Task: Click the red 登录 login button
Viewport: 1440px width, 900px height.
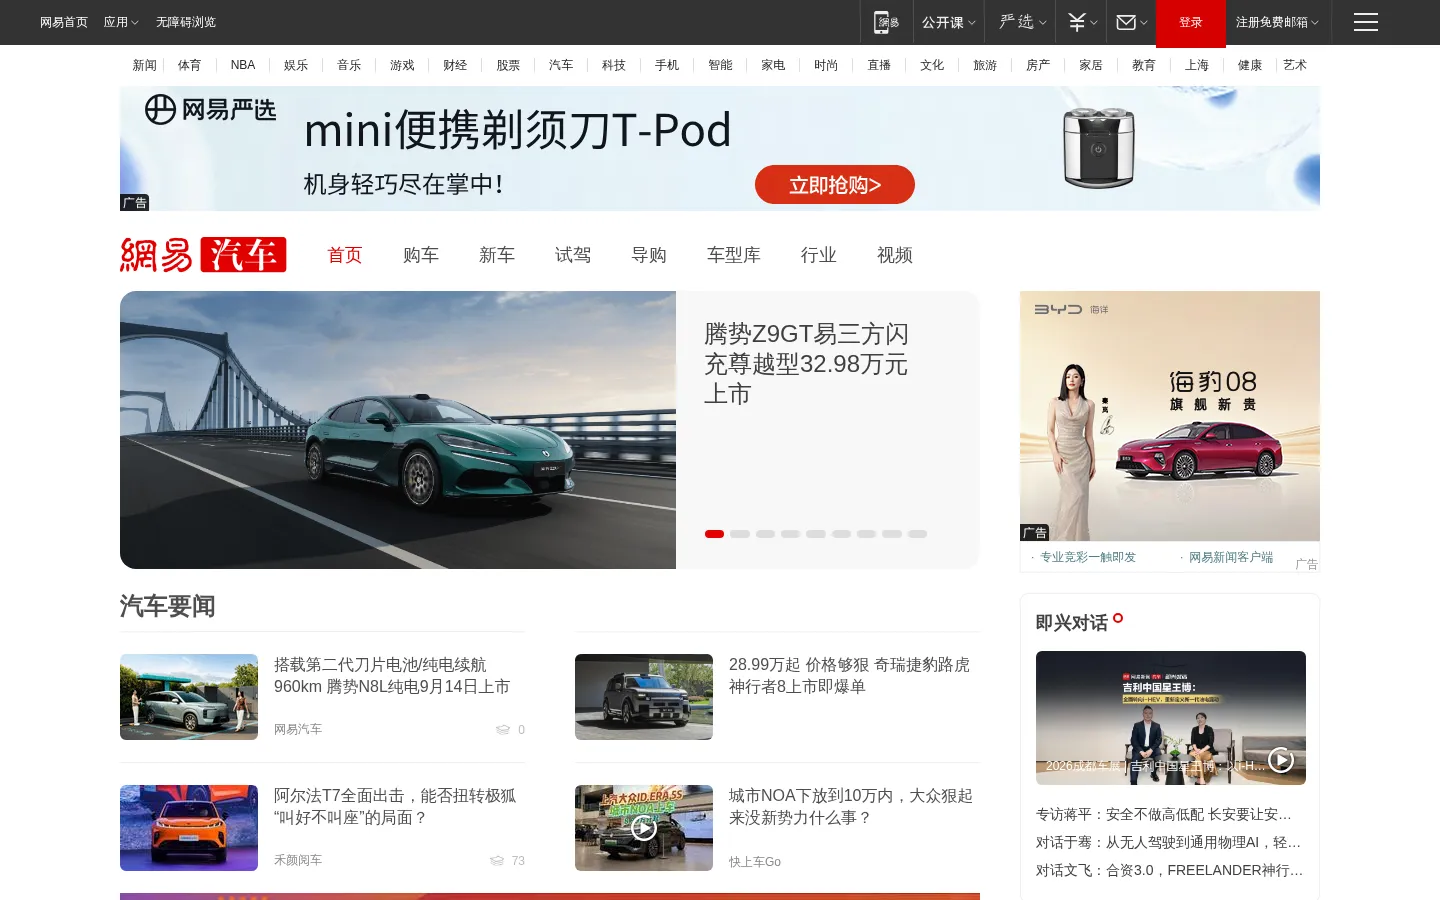Action: (x=1190, y=22)
